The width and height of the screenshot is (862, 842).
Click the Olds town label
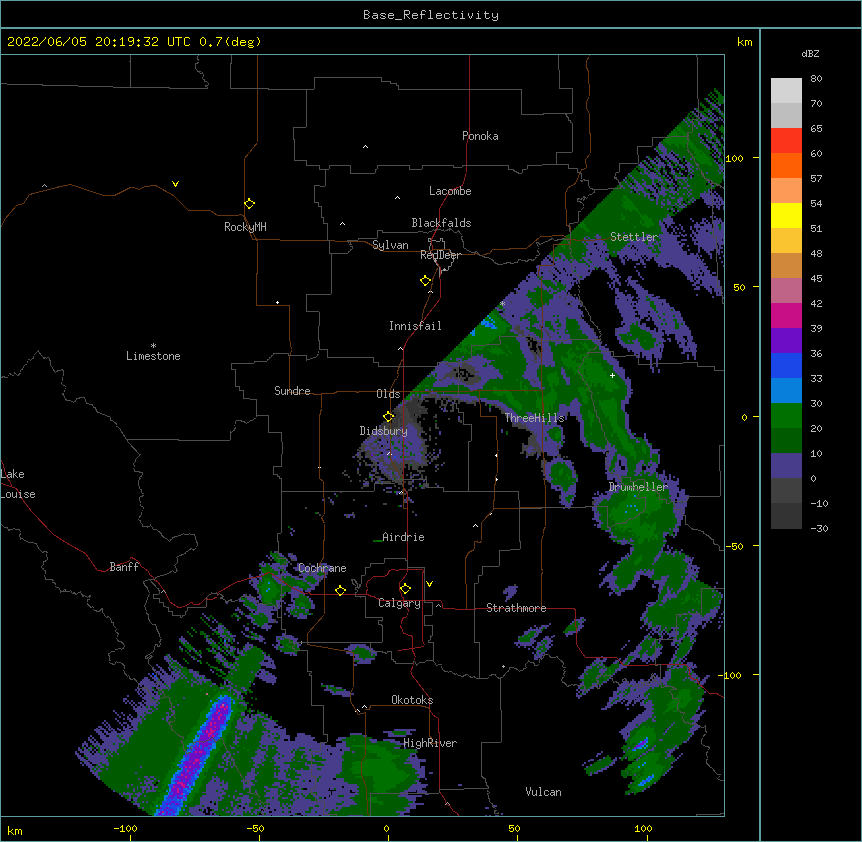388,394
